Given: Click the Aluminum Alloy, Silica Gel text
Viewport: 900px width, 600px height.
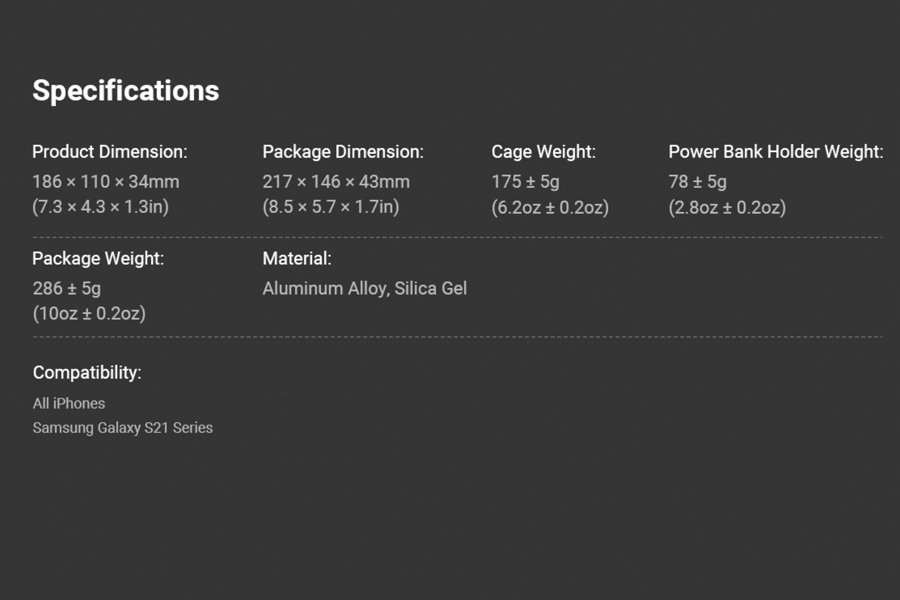Looking at the screenshot, I should (x=364, y=288).
